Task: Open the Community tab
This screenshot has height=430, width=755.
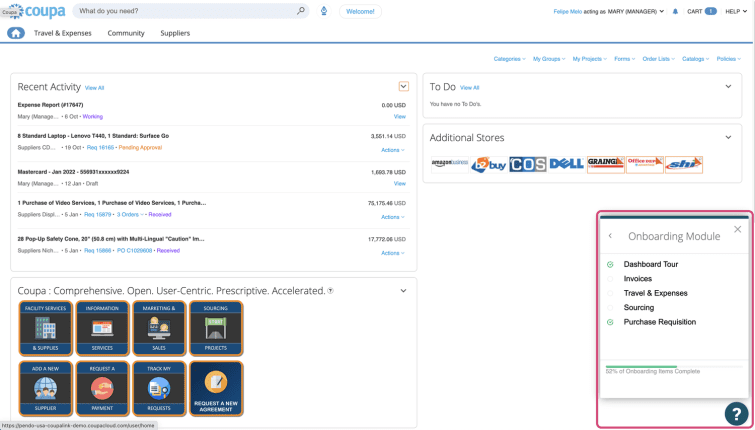Action: 126,33
